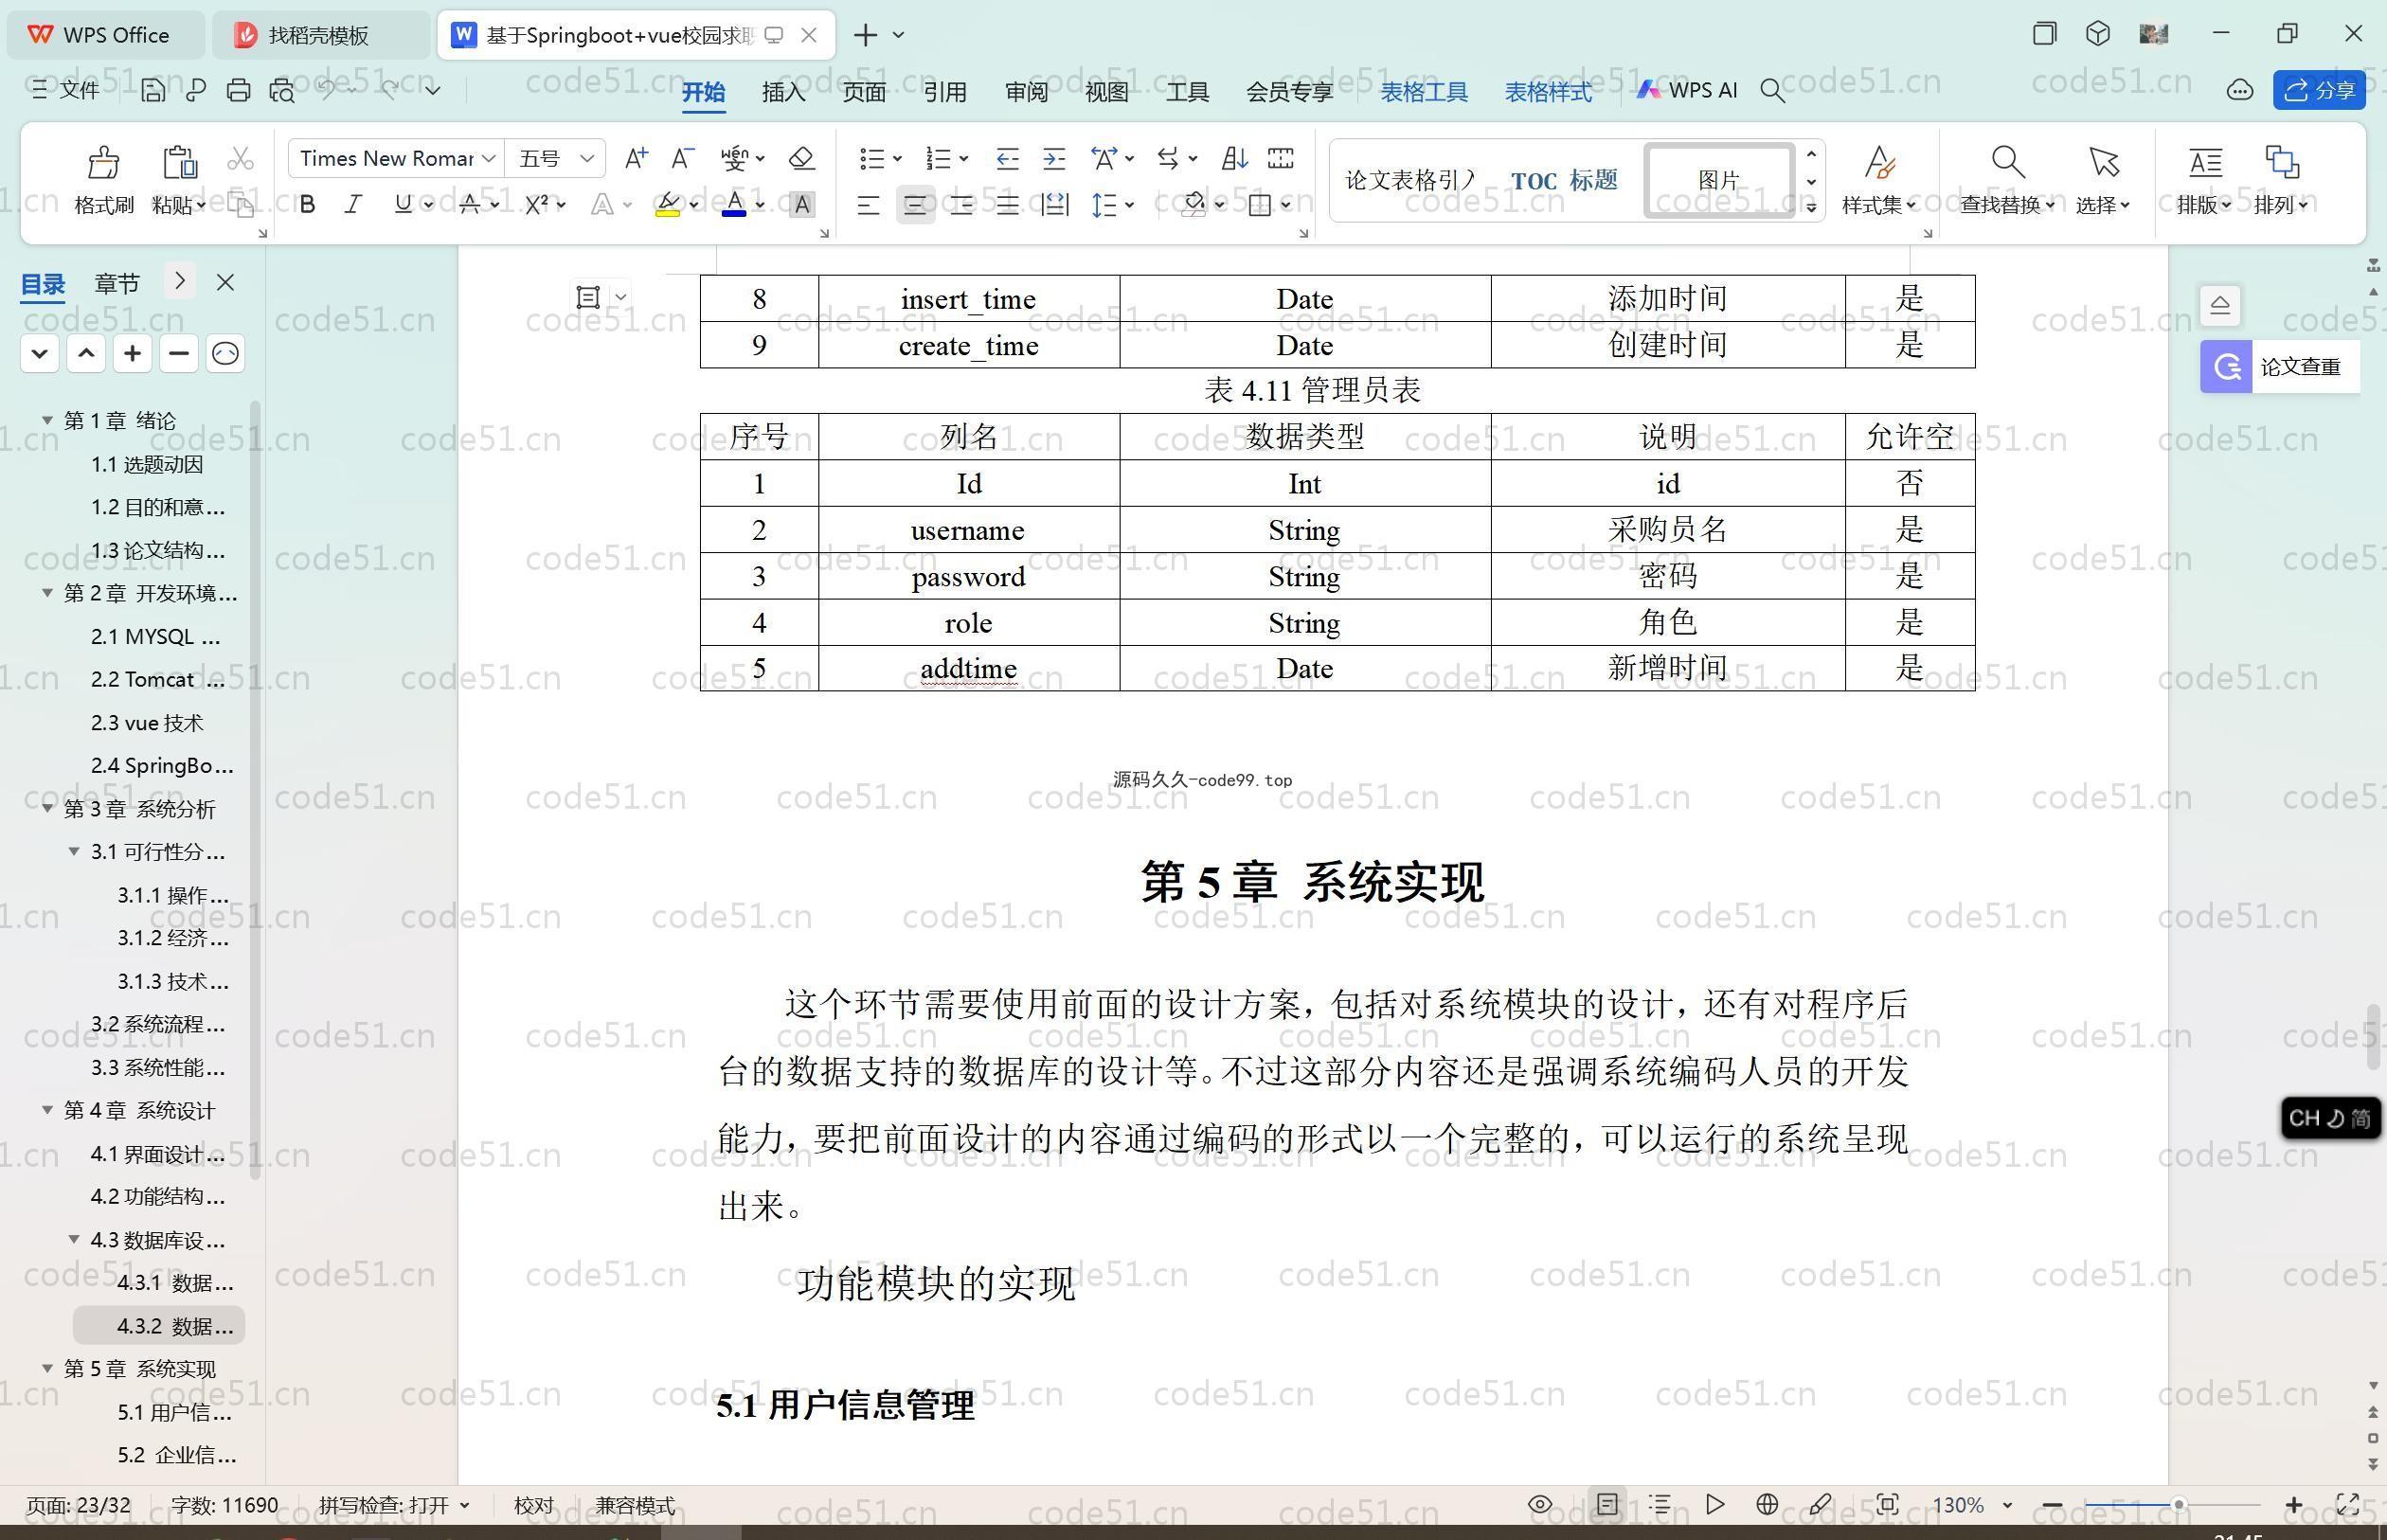Go to 5.1 用户信息管理 in outline

[x=174, y=1412]
